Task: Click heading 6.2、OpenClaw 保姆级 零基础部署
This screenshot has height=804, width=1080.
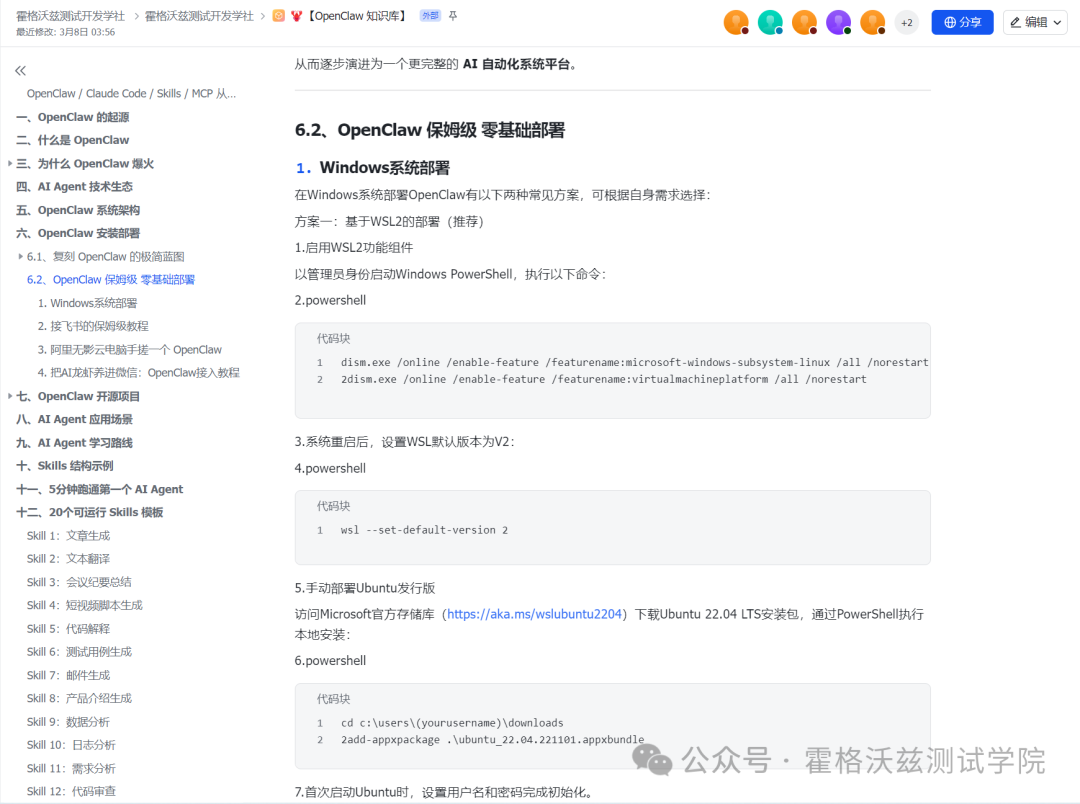Action: pos(430,130)
